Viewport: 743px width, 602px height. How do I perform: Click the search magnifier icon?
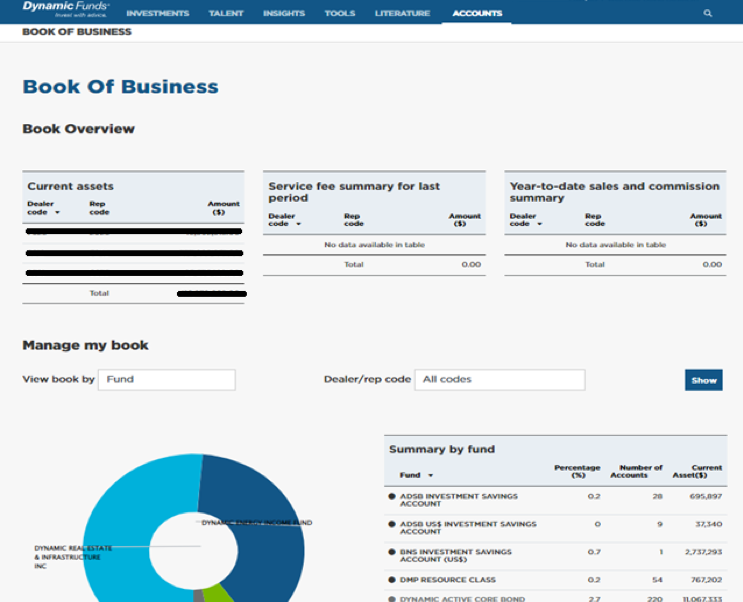(708, 13)
